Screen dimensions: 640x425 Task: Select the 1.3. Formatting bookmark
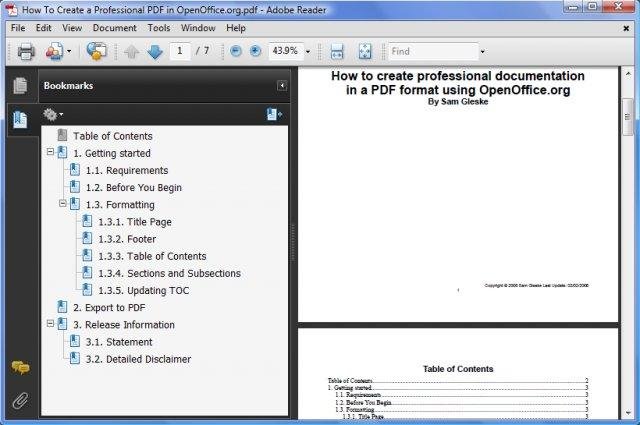coord(120,205)
